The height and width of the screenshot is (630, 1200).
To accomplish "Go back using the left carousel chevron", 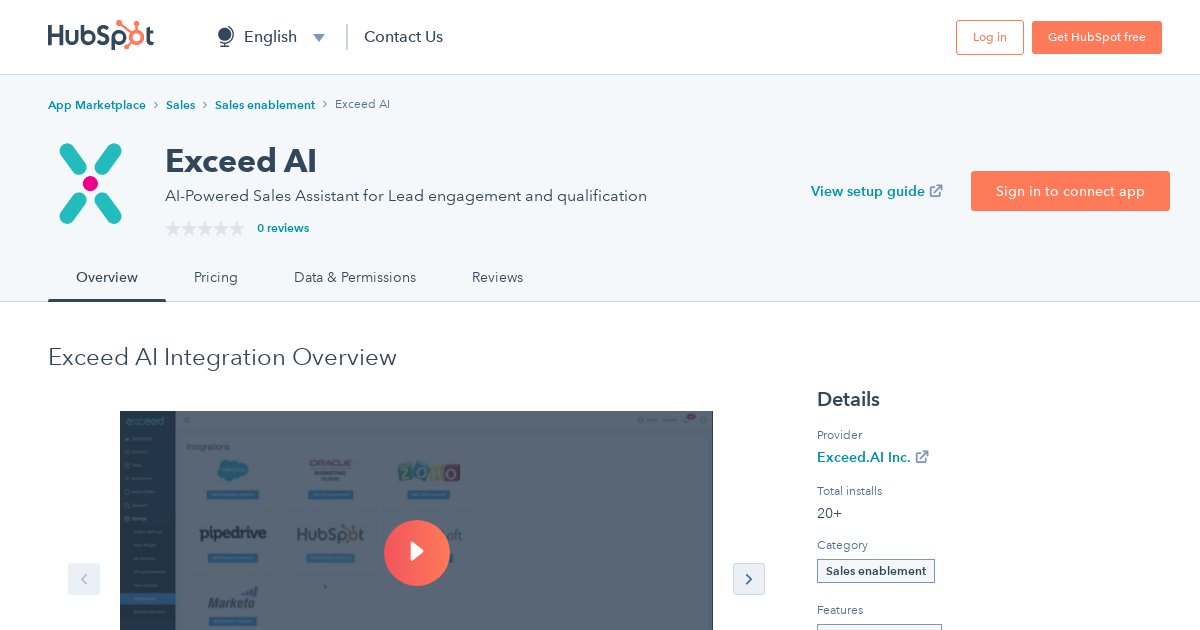I will 84,579.
